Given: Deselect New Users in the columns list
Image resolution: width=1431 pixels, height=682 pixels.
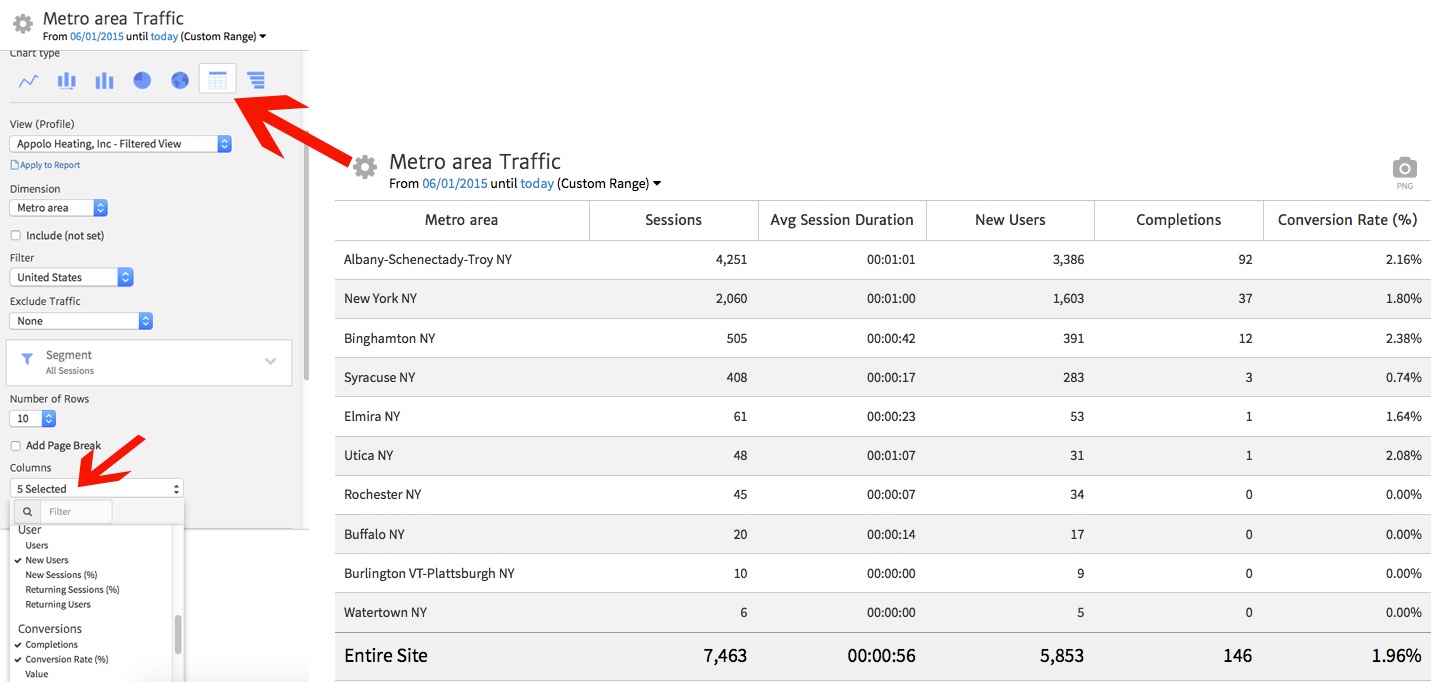Looking at the screenshot, I should tap(47, 559).
